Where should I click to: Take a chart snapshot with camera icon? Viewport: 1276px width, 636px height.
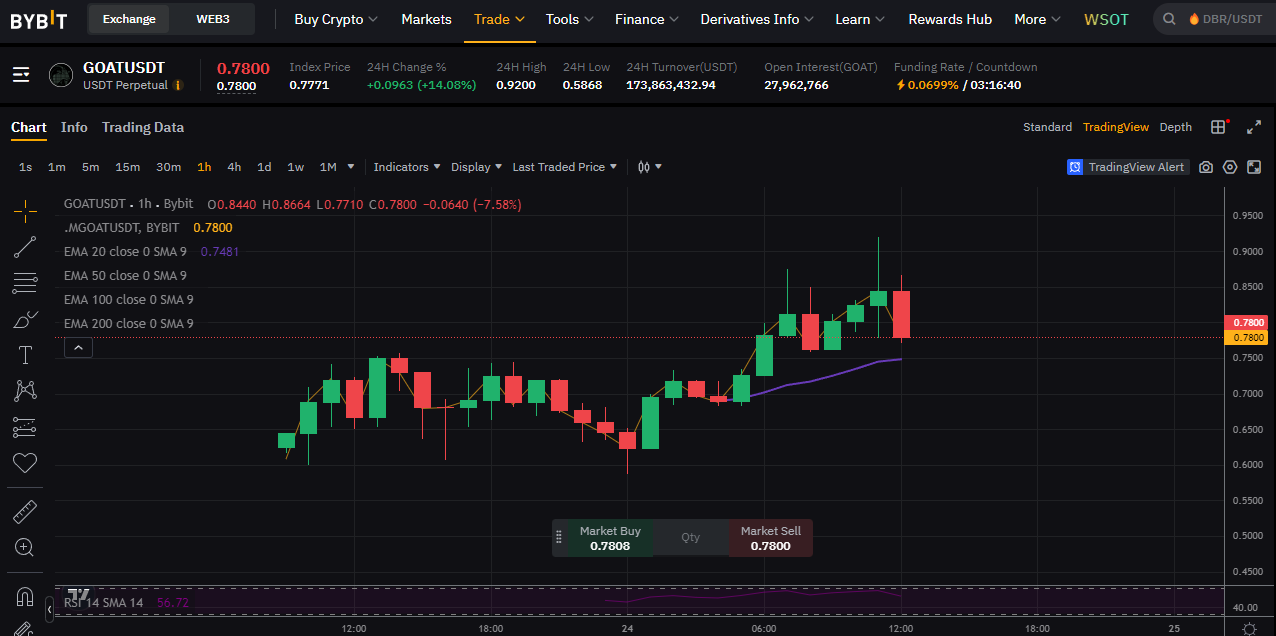click(1206, 167)
